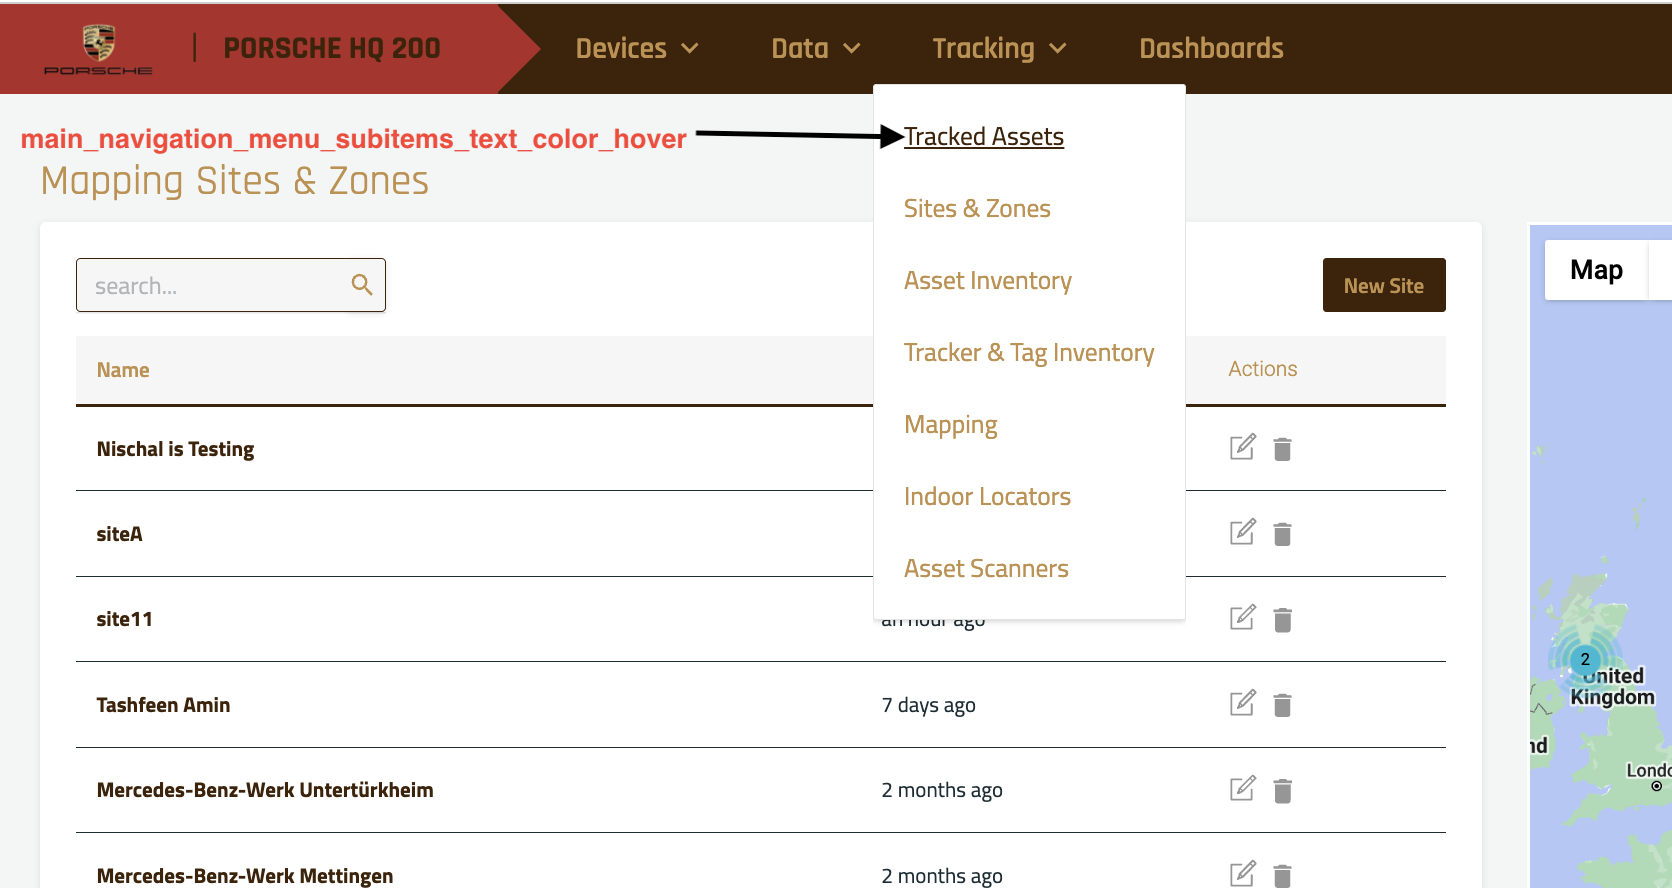Viewport: 1672px width, 888px height.
Task: Delete the site11 row
Action: (1282, 620)
